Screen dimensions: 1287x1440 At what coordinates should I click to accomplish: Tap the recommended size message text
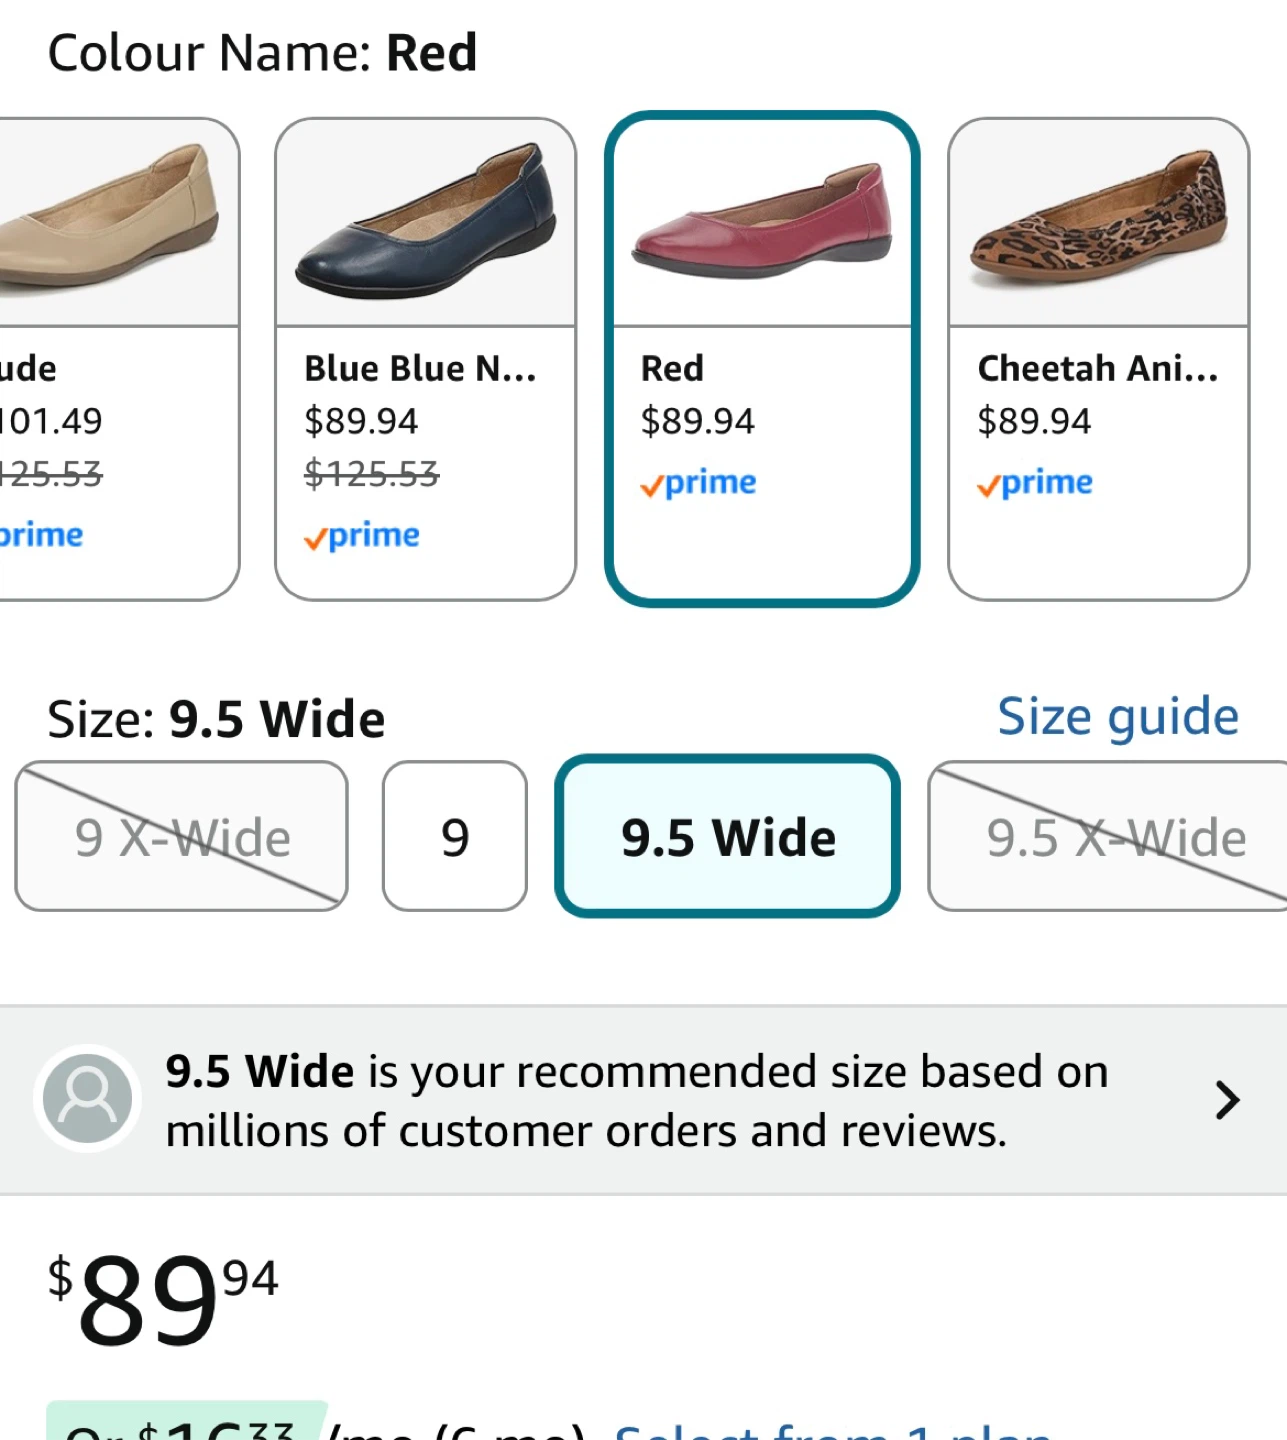pos(636,1100)
